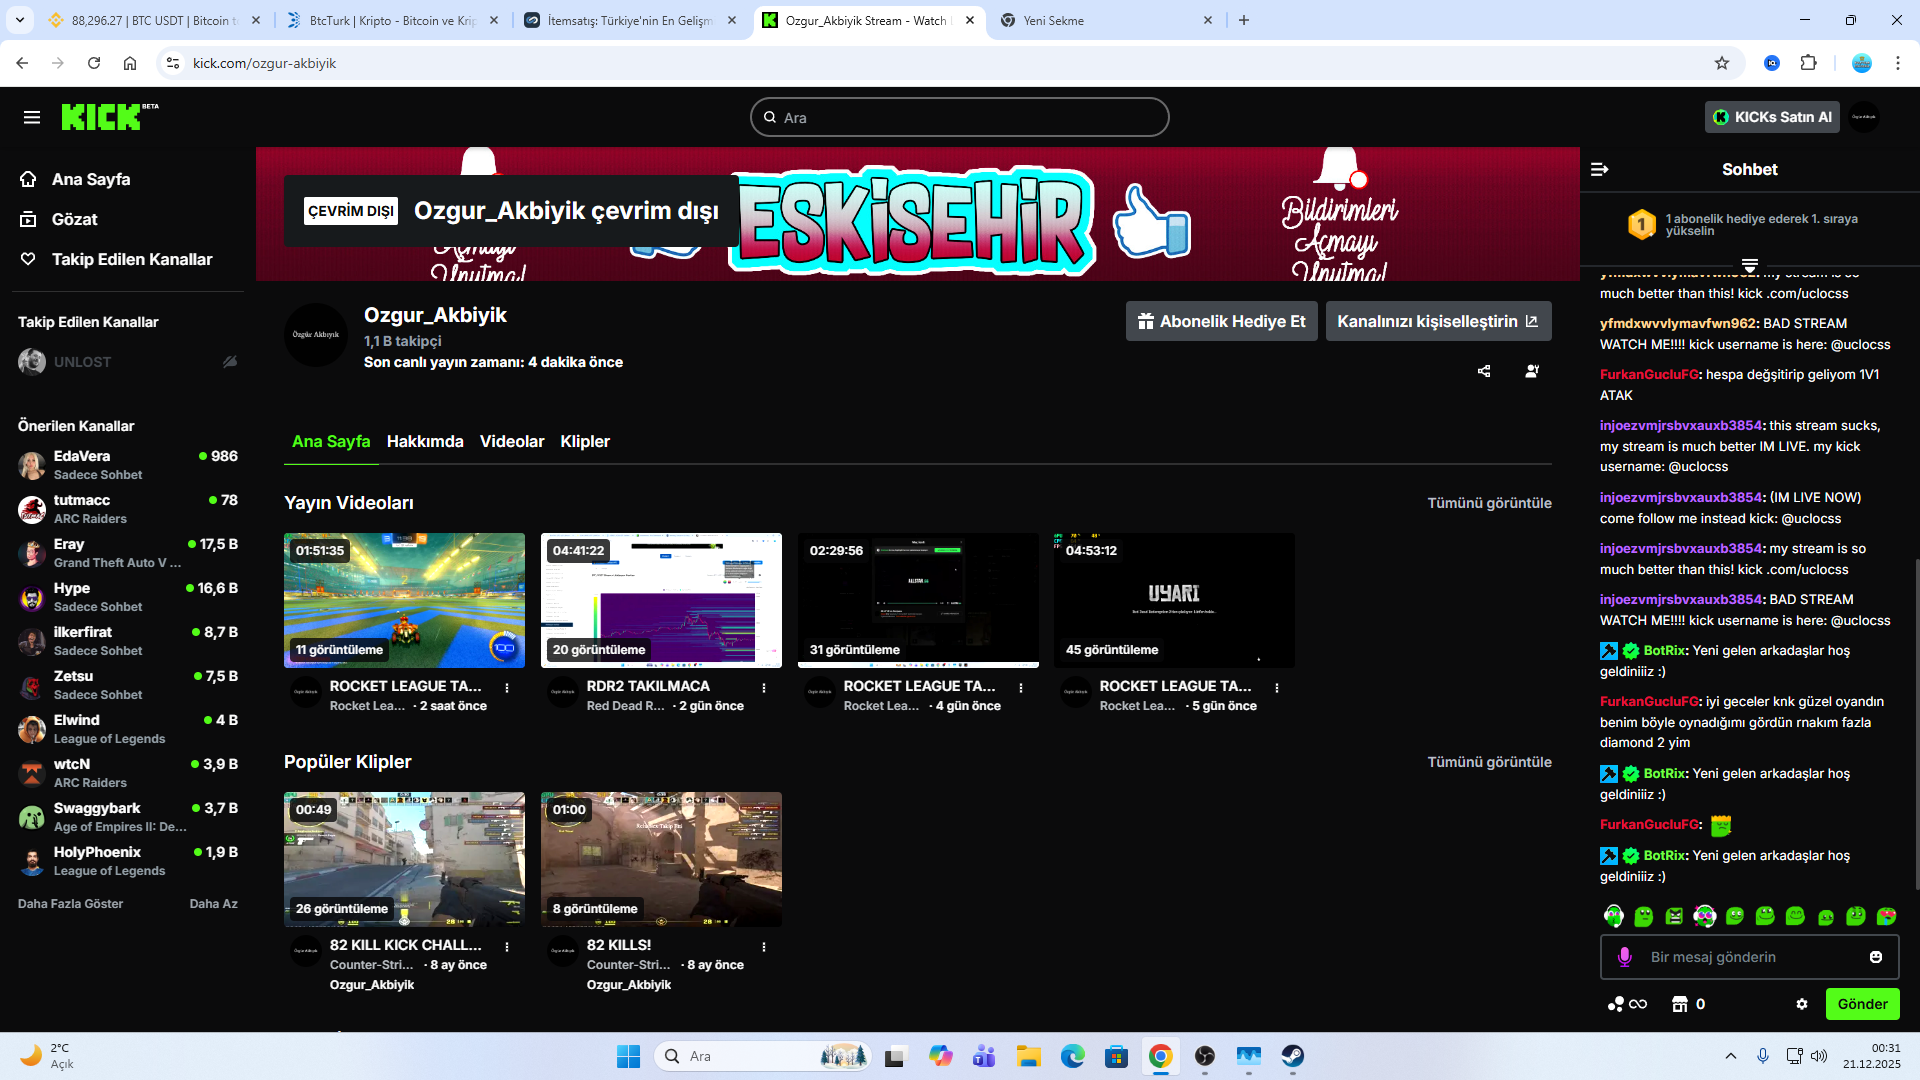Play the 01:51:35 Rocket League video thumbnail
Screen dimensions: 1920x1080
pyautogui.click(x=404, y=600)
